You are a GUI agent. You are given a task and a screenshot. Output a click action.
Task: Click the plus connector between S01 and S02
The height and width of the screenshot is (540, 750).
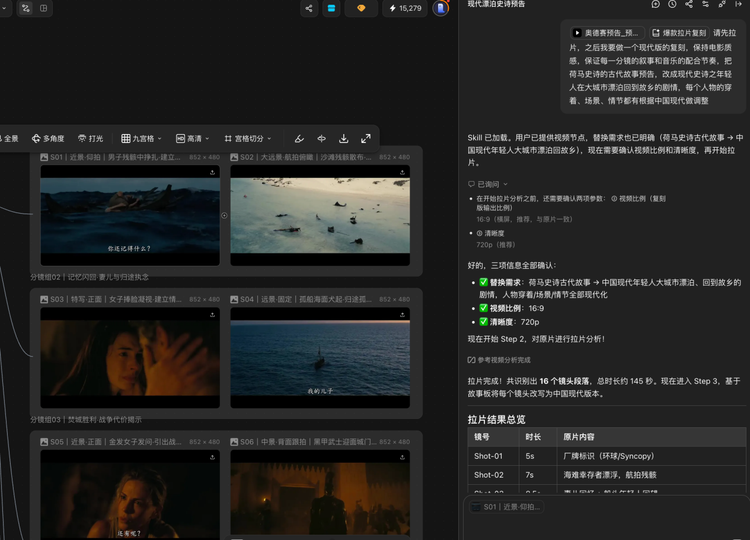click(224, 216)
